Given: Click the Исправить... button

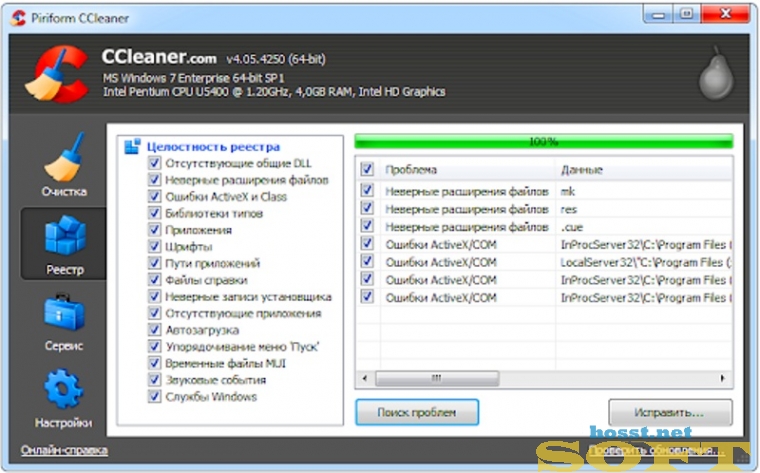Looking at the screenshot, I should click(670, 412).
